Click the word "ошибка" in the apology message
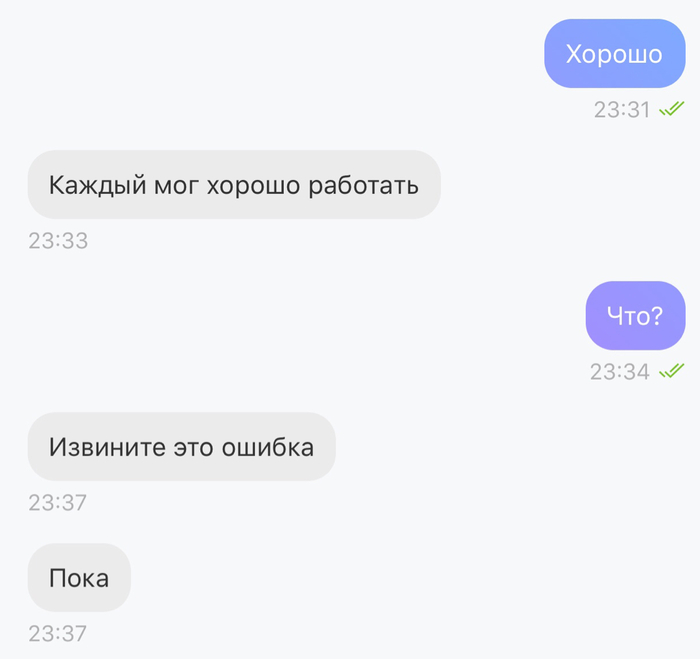Image resolution: width=700 pixels, height=659 pixels. [268, 447]
